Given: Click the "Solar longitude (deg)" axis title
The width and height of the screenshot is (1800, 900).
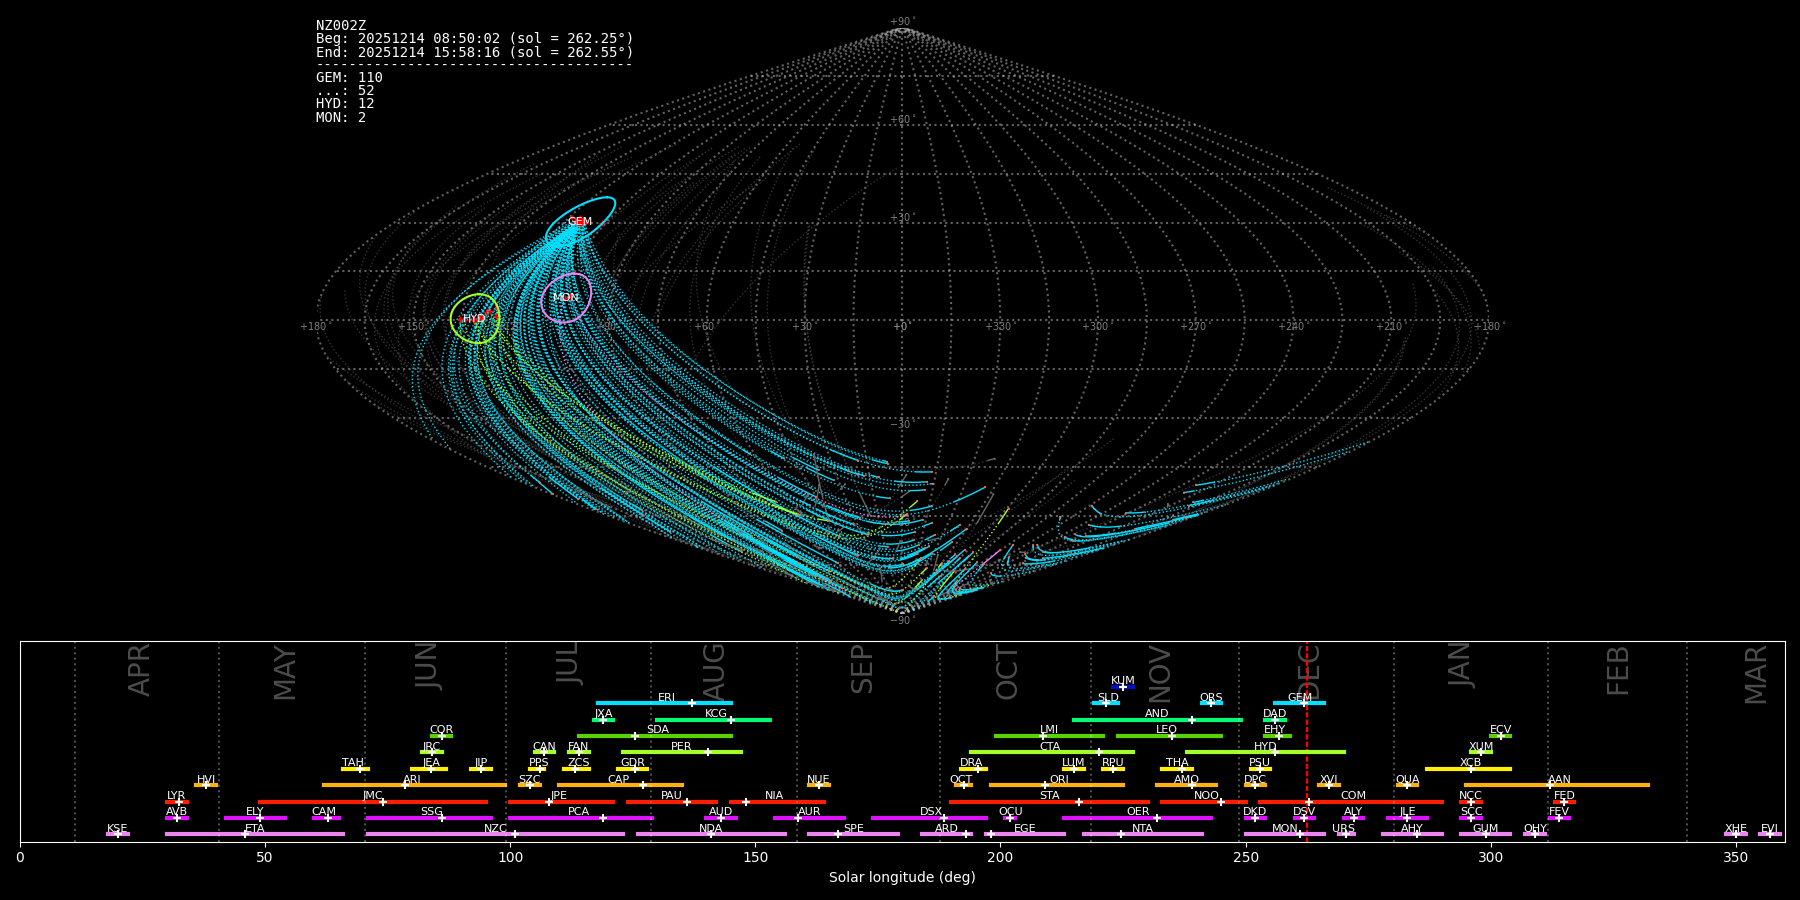Looking at the screenshot, I should (x=902, y=877).
